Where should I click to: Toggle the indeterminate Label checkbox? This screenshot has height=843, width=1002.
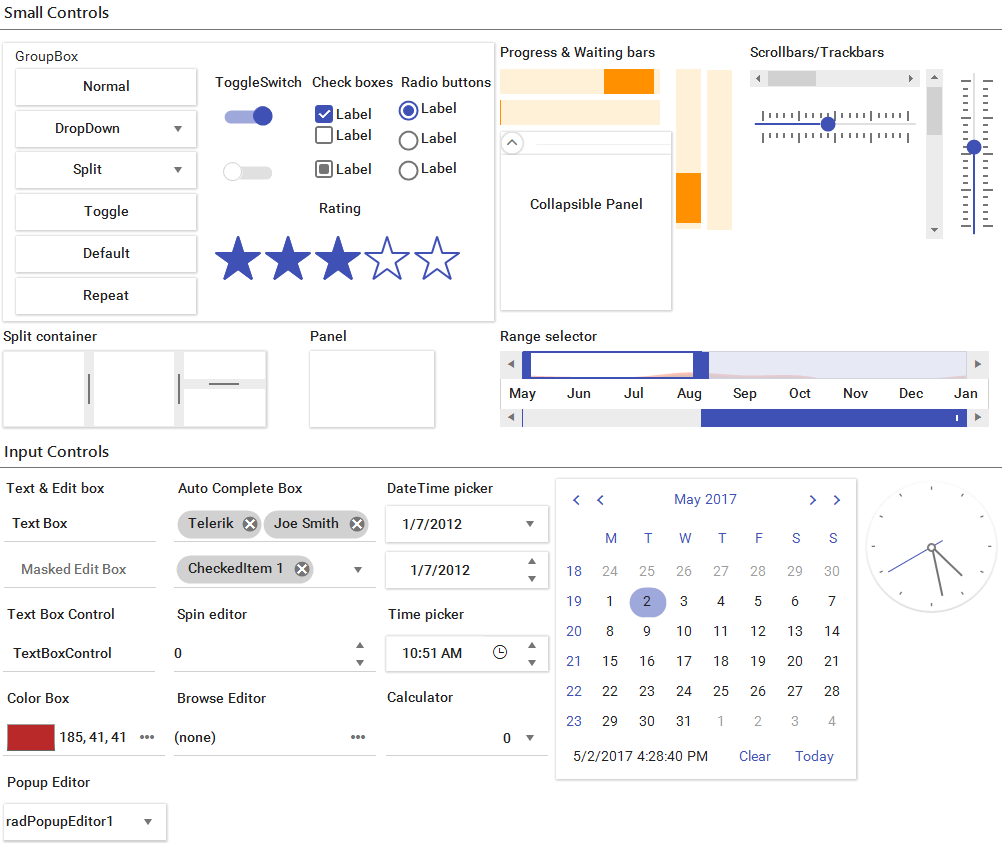(324, 169)
